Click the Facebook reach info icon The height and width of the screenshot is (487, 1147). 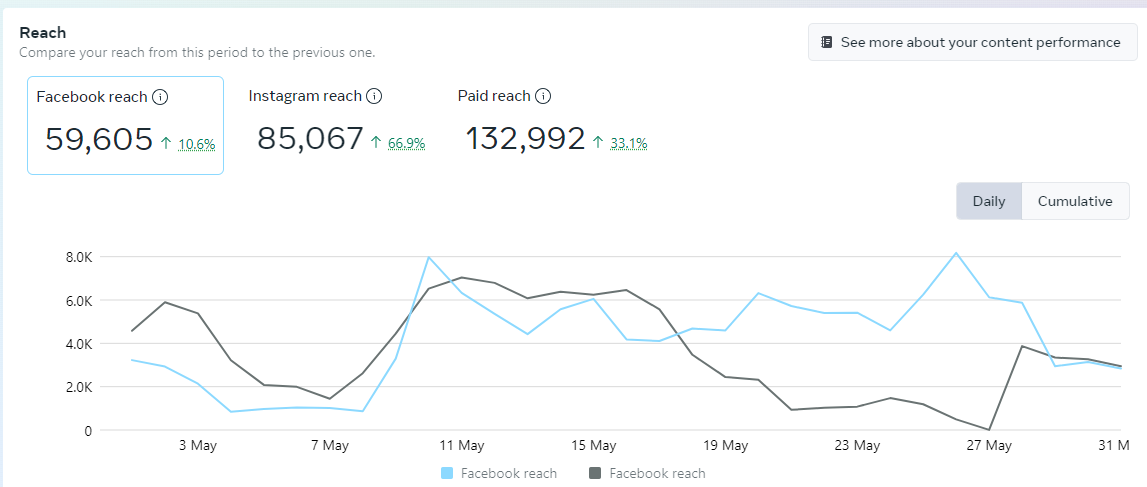pyautogui.click(x=160, y=97)
